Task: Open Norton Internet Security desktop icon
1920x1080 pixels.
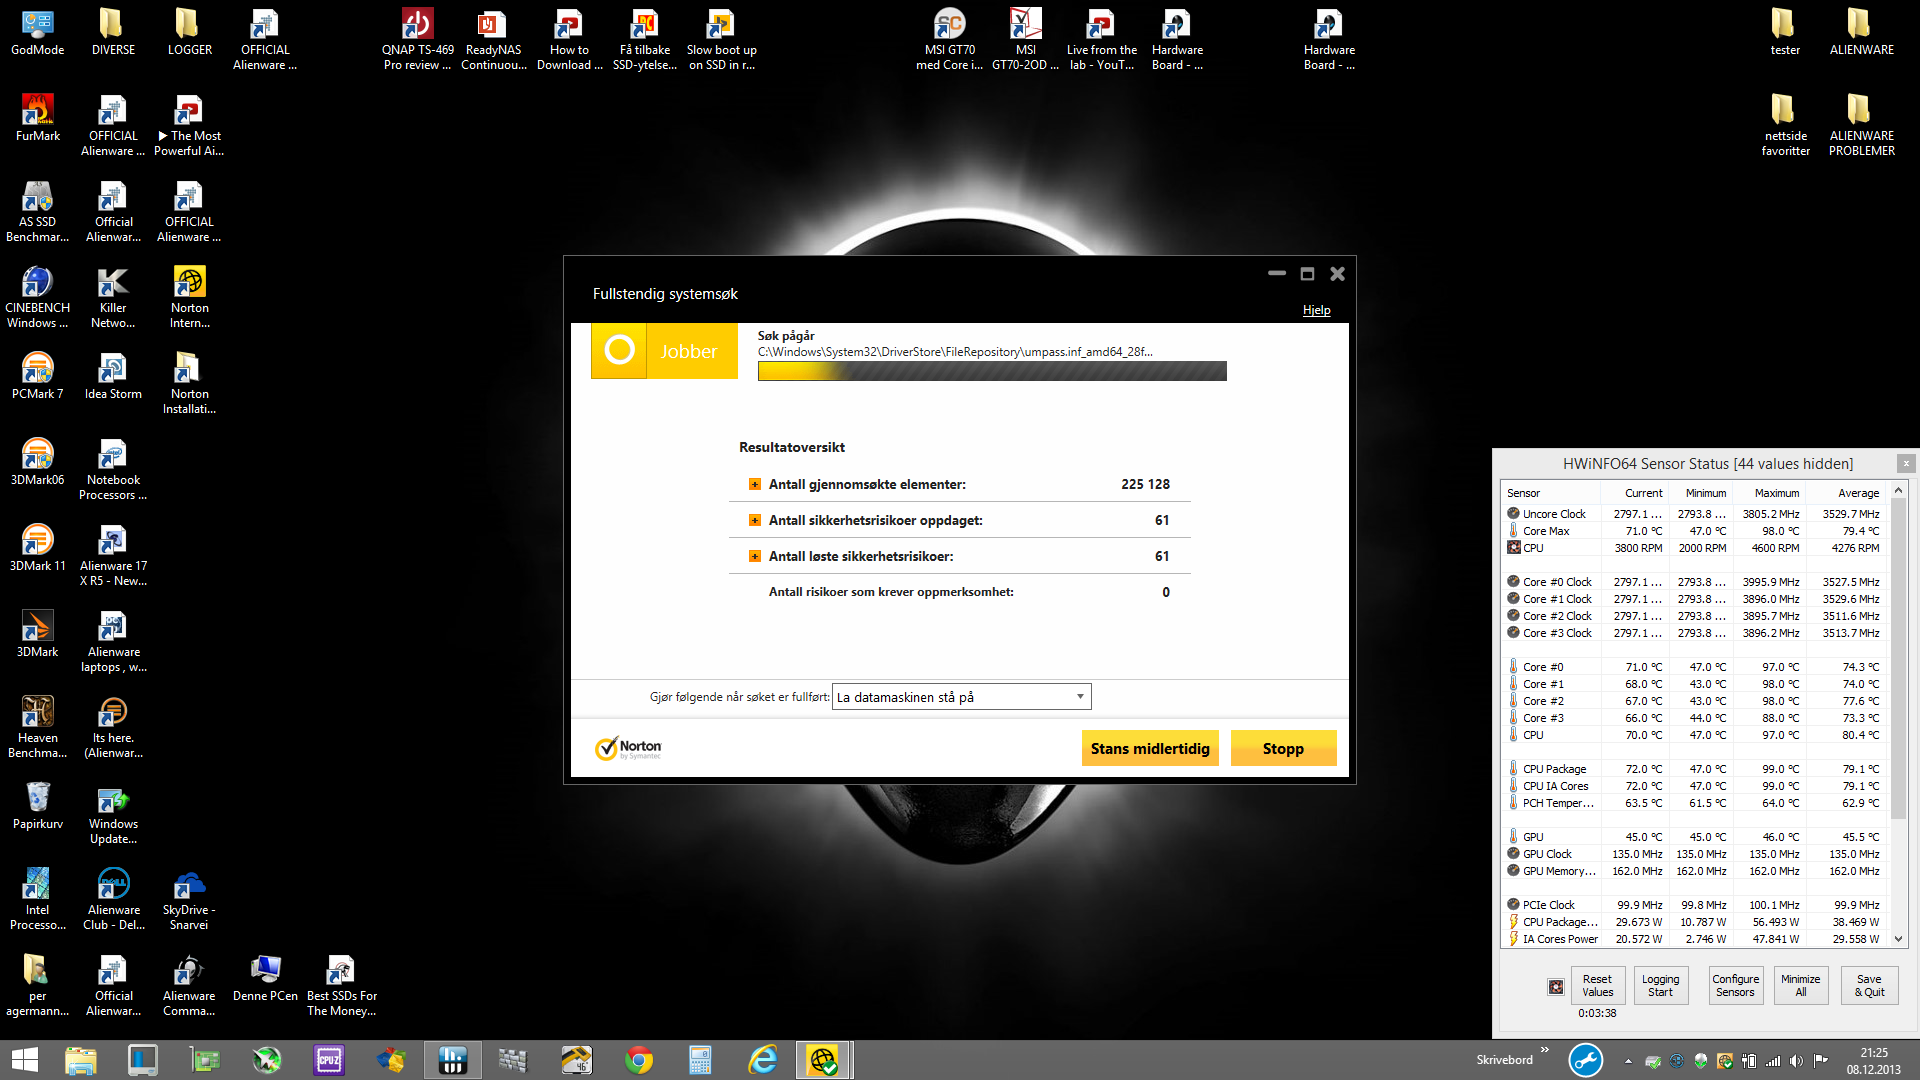Action: point(190,298)
